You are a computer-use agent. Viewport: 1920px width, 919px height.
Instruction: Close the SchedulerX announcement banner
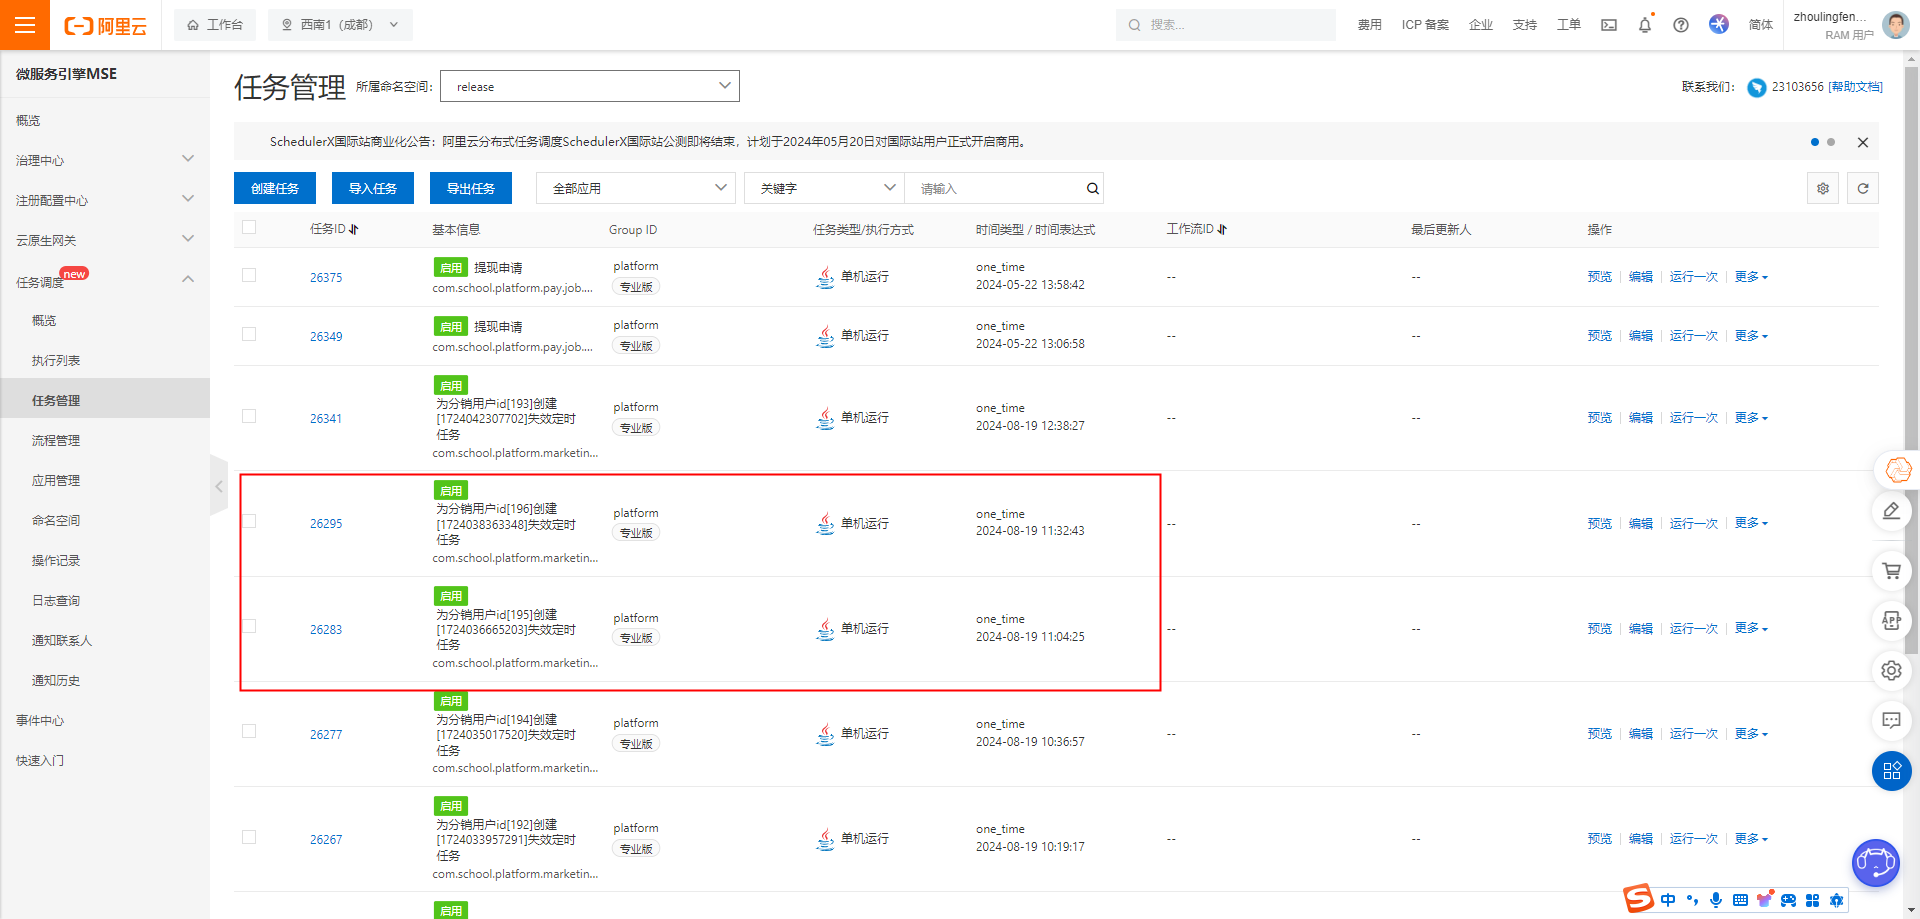1863,142
